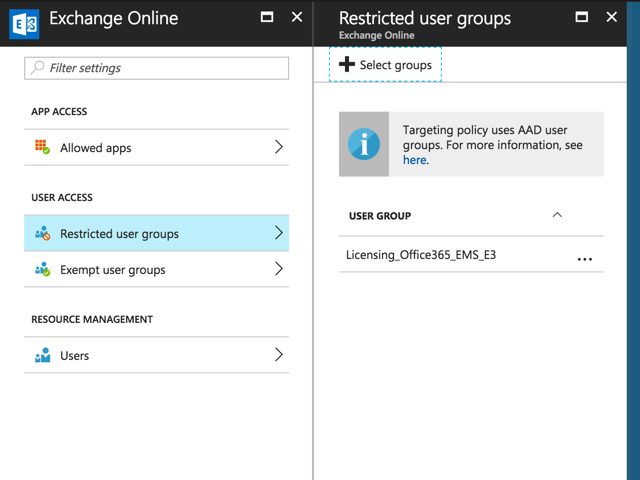The width and height of the screenshot is (640, 480).
Task: Click the Users people icon
Action: (x=42, y=355)
